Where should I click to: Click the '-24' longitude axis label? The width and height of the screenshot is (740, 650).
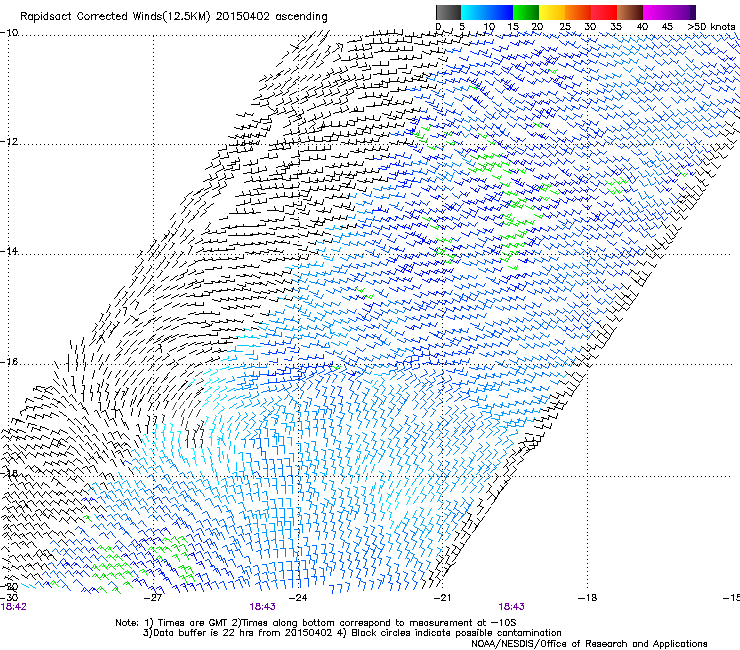pos(298,598)
